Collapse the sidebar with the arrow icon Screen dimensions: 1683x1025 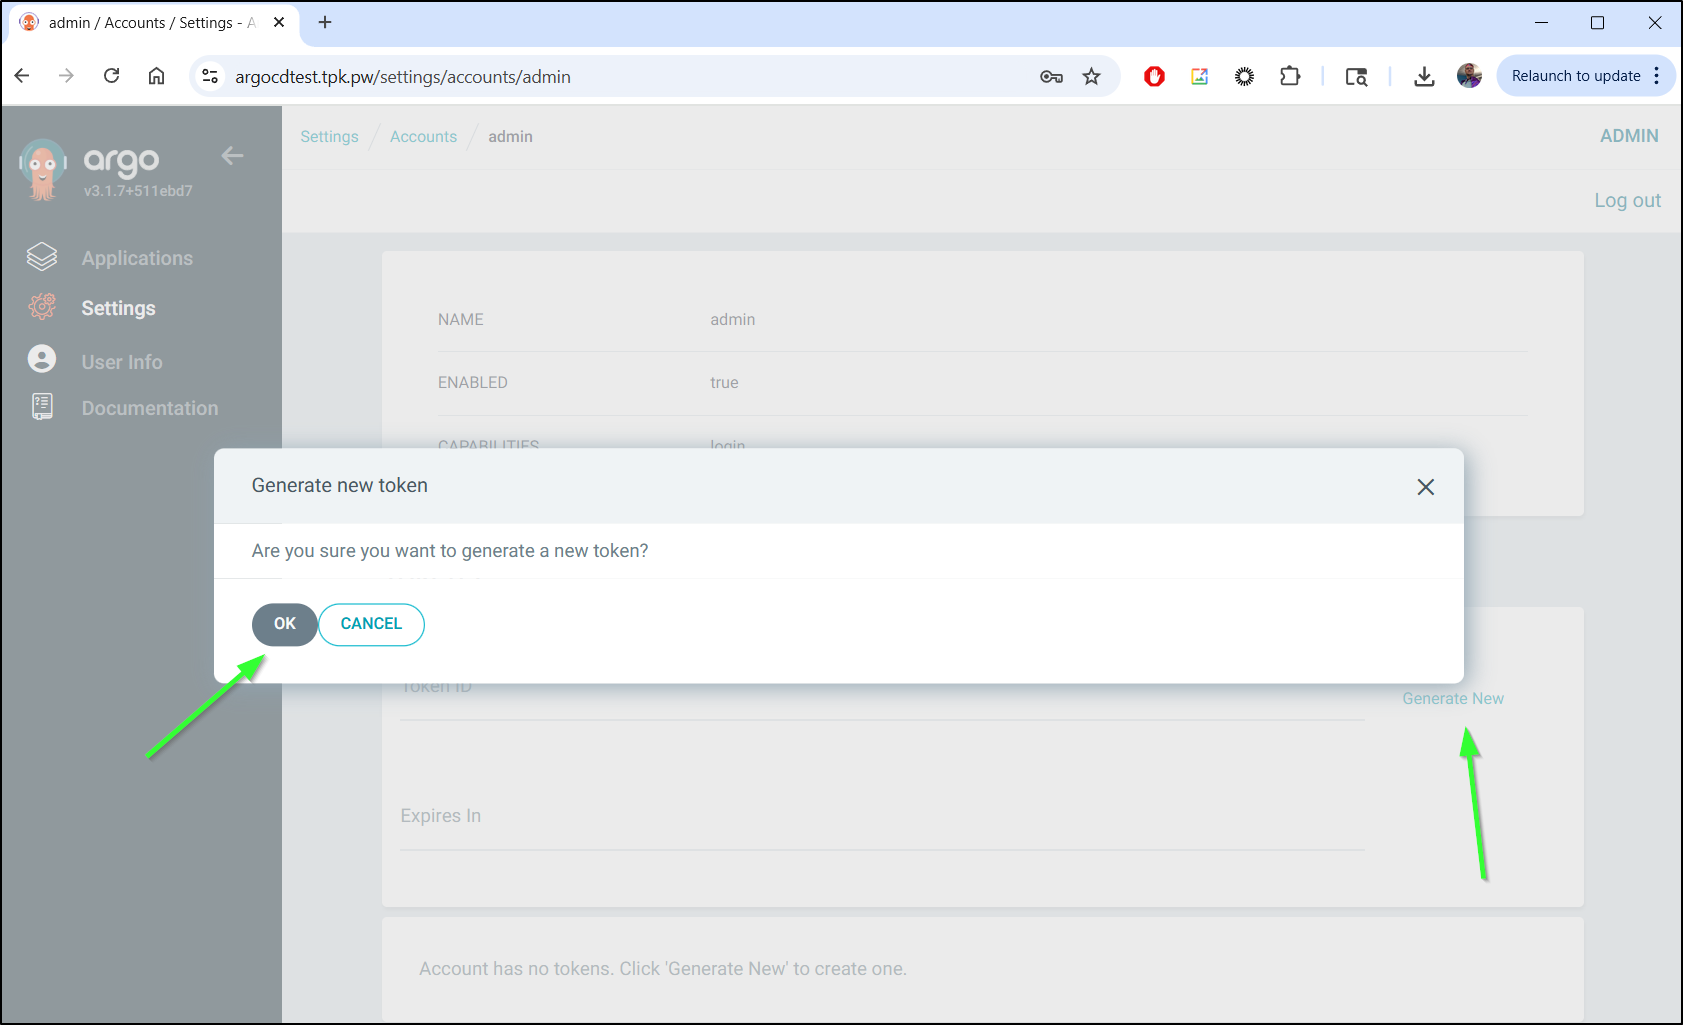[x=232, y=156]
